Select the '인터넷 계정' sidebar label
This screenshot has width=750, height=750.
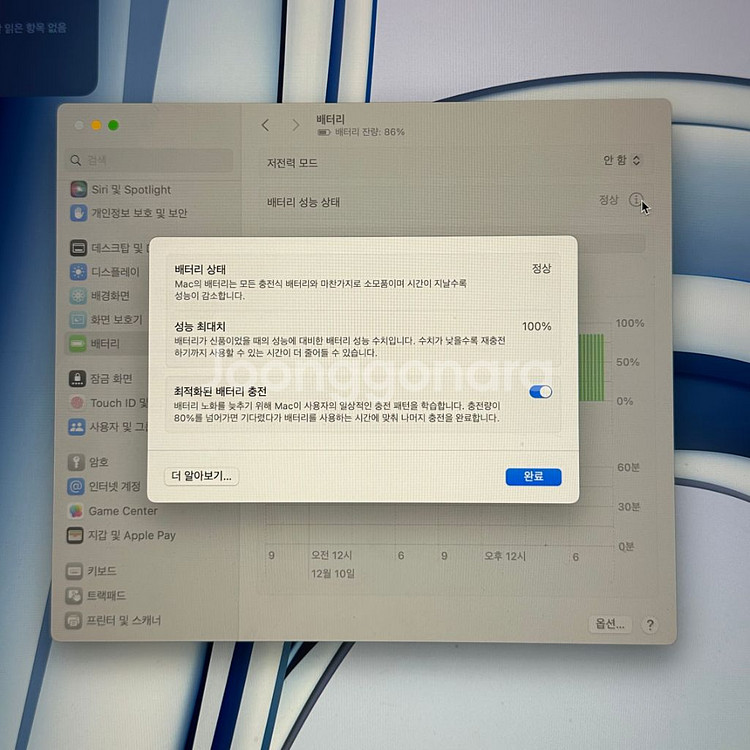115,486
